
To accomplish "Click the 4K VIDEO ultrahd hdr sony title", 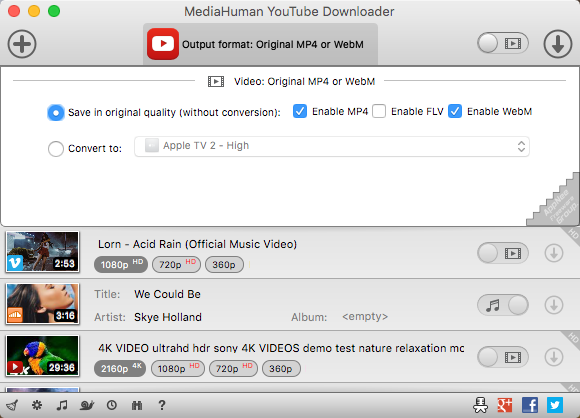I will pos(281,348).
